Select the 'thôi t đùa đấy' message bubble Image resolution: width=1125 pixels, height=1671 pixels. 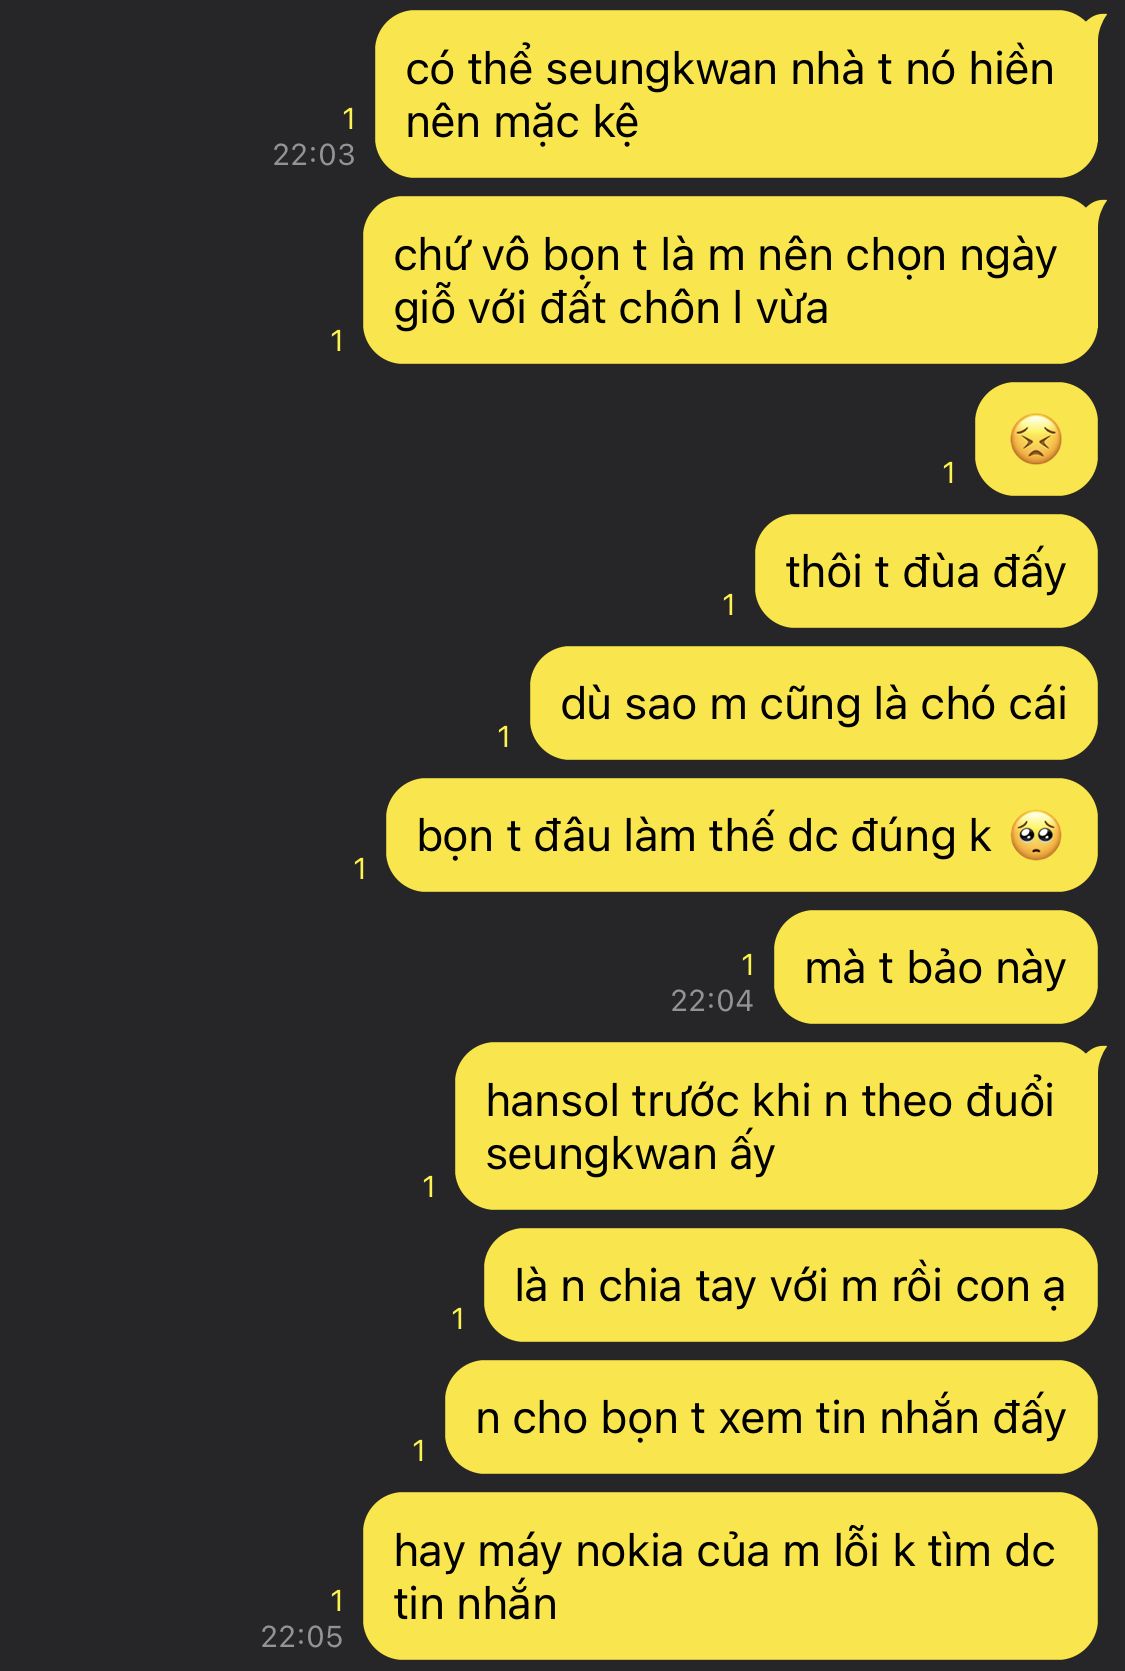click(926, 571)
